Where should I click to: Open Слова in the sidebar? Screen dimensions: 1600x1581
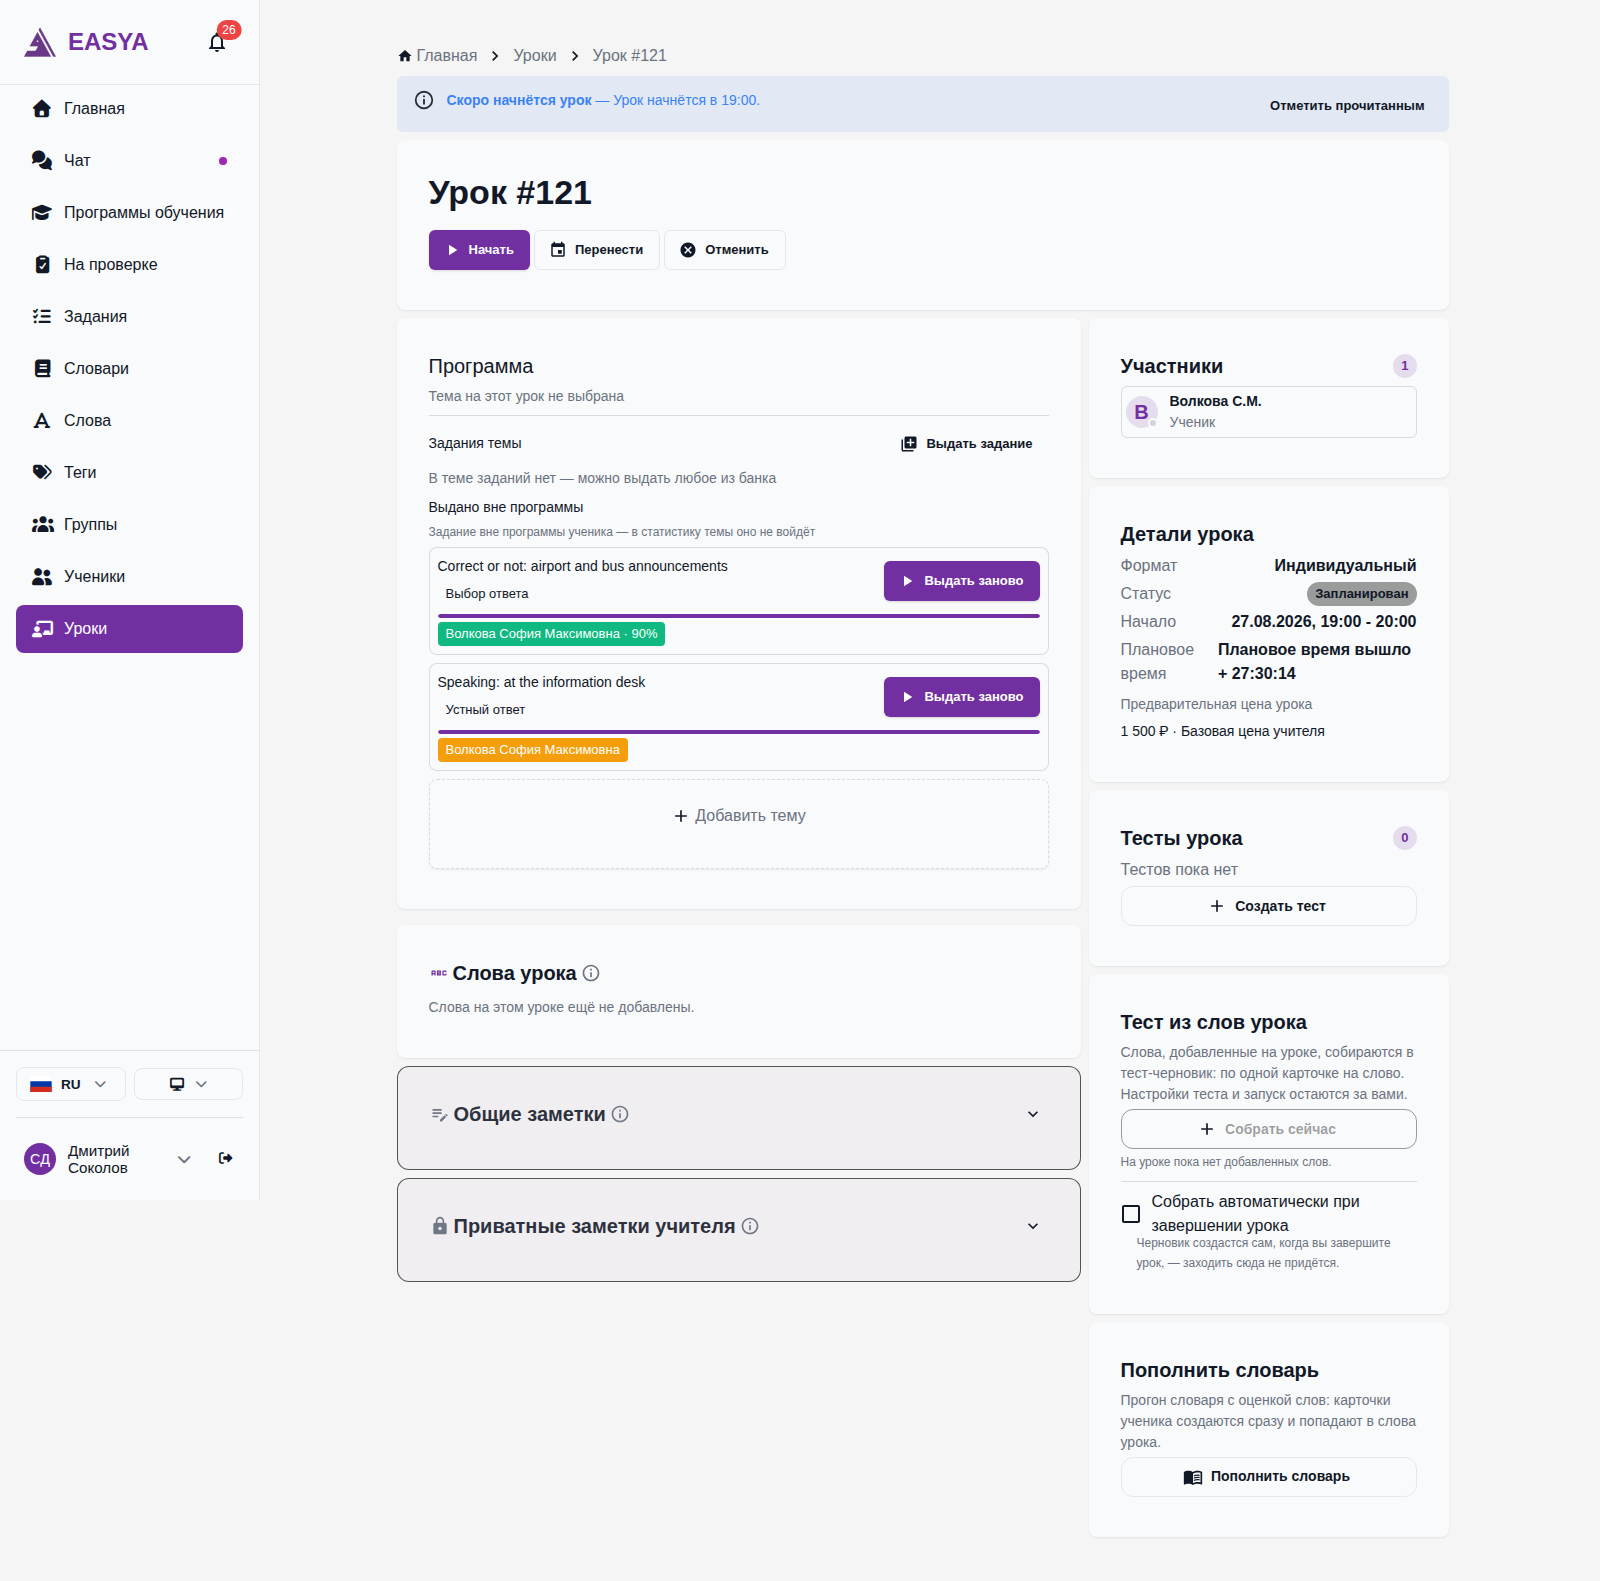click(129, 421)
